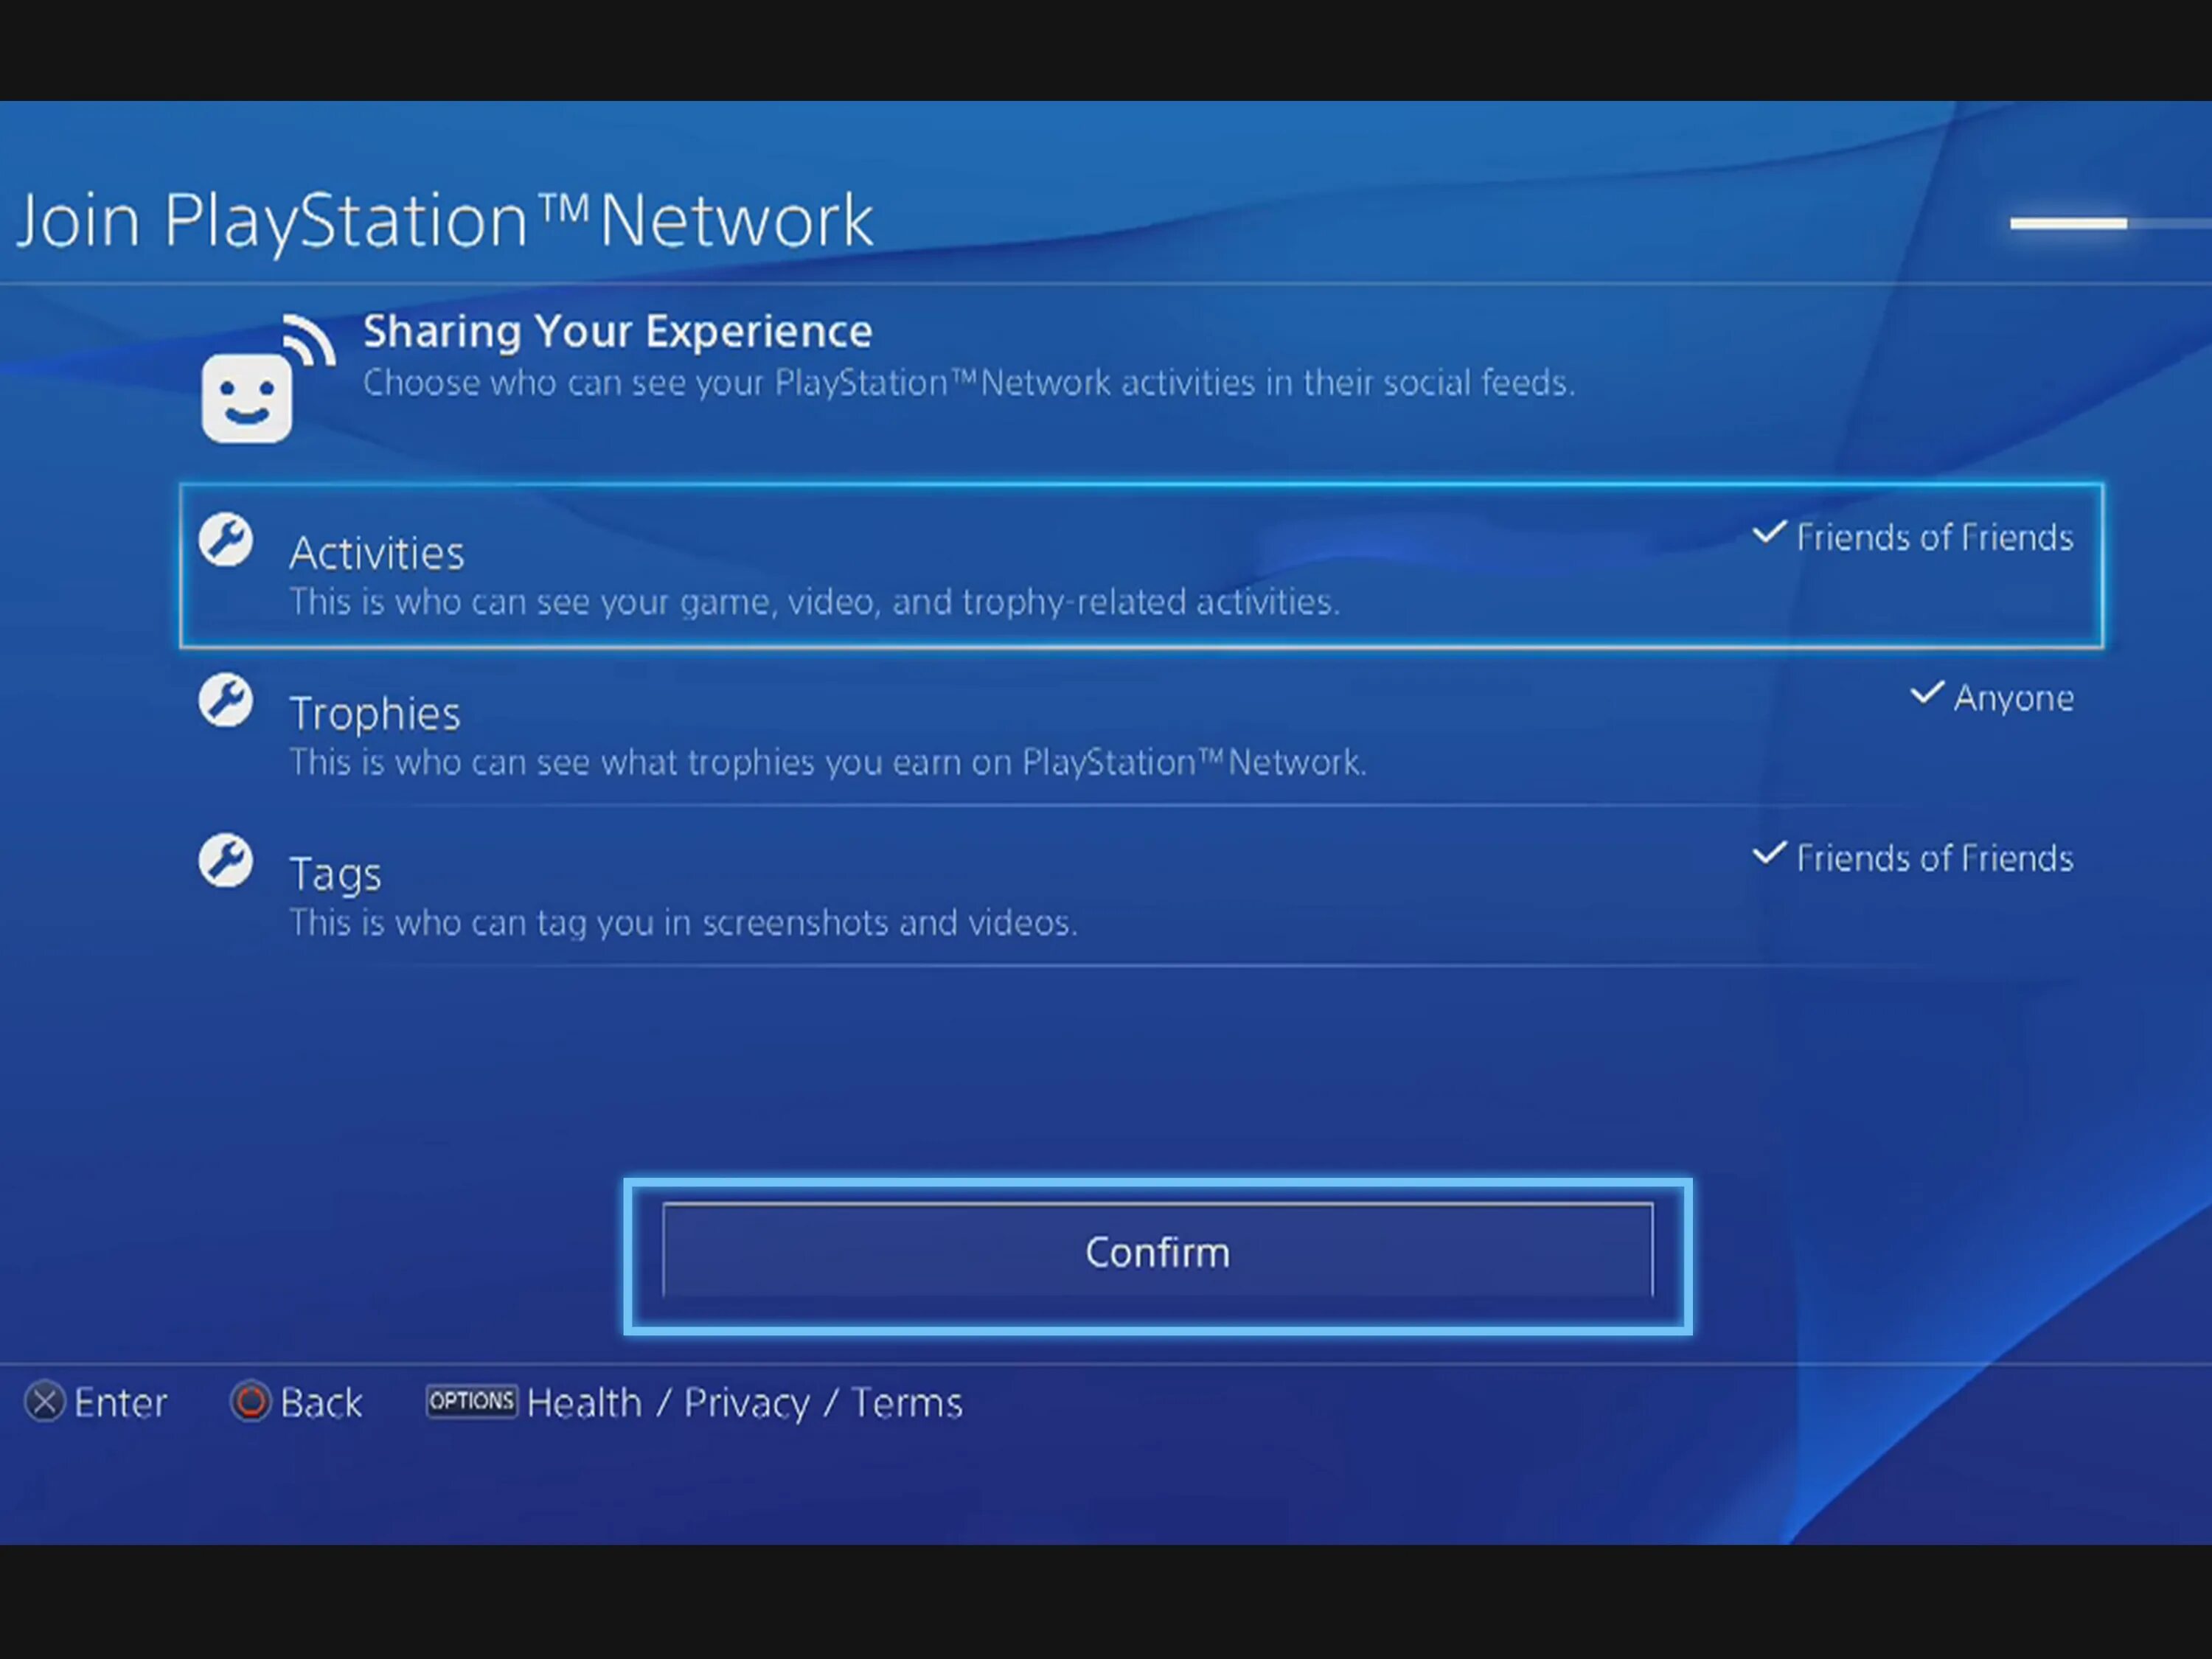
Task: Change Tags value Friends of Friends
Action: pos(1934,858)
